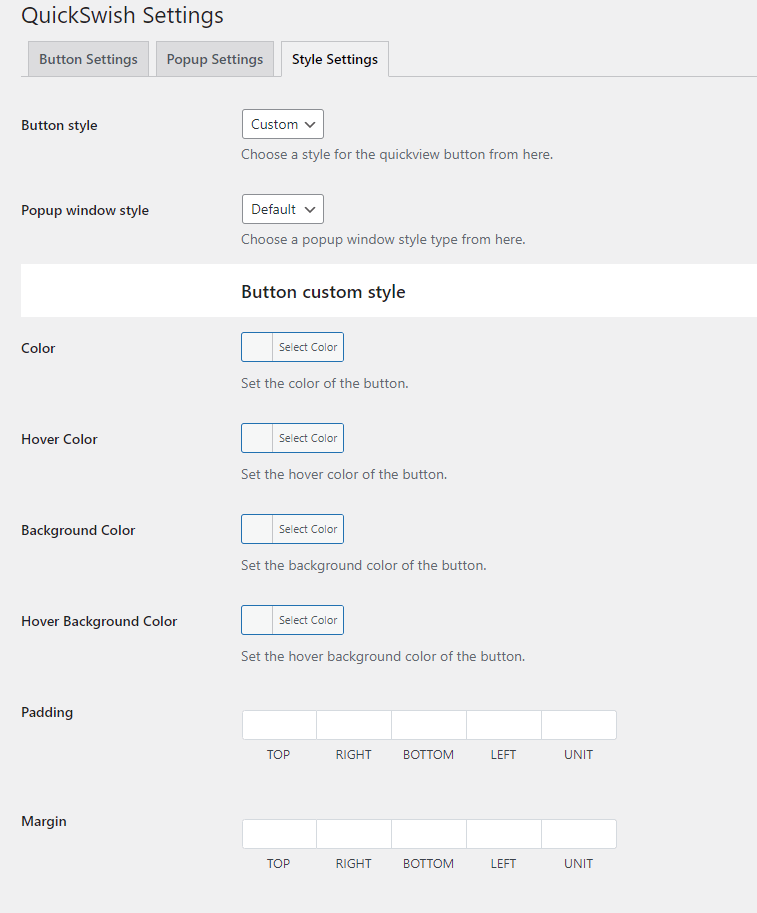
Task: Select the Style Settings tab
Action: [x=335, y=59]
